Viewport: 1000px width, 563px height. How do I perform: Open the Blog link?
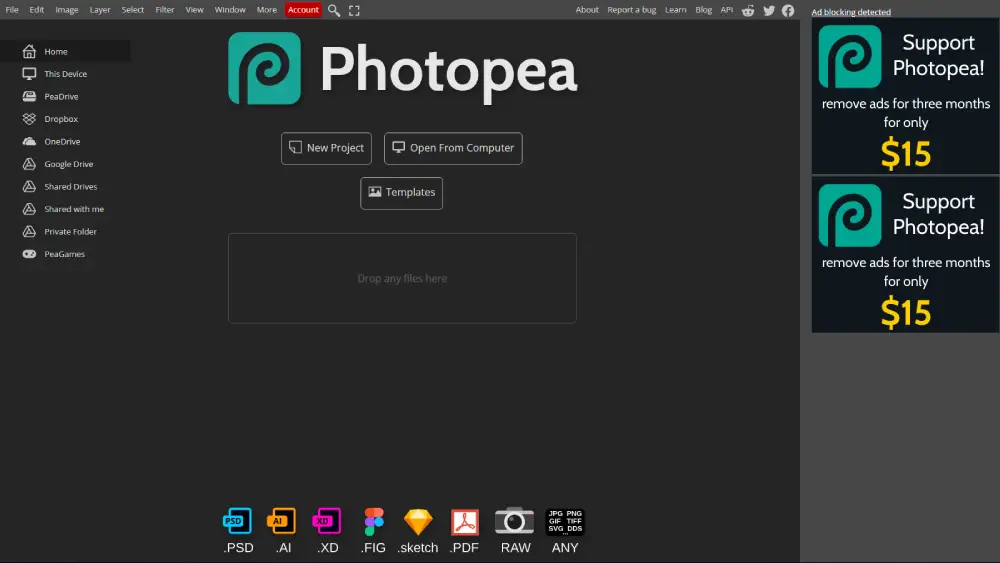pos(703,10)
